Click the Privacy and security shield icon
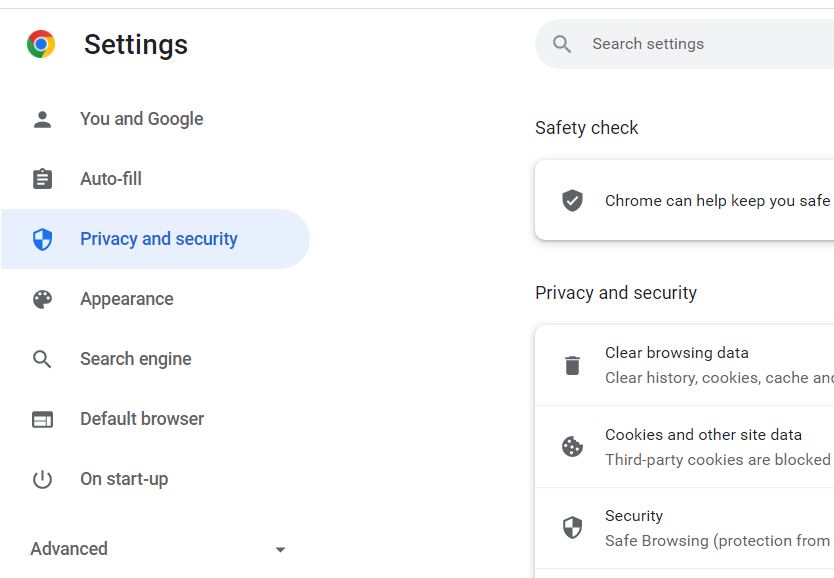This screenshot has width=834, height=578. coord(42,238)
